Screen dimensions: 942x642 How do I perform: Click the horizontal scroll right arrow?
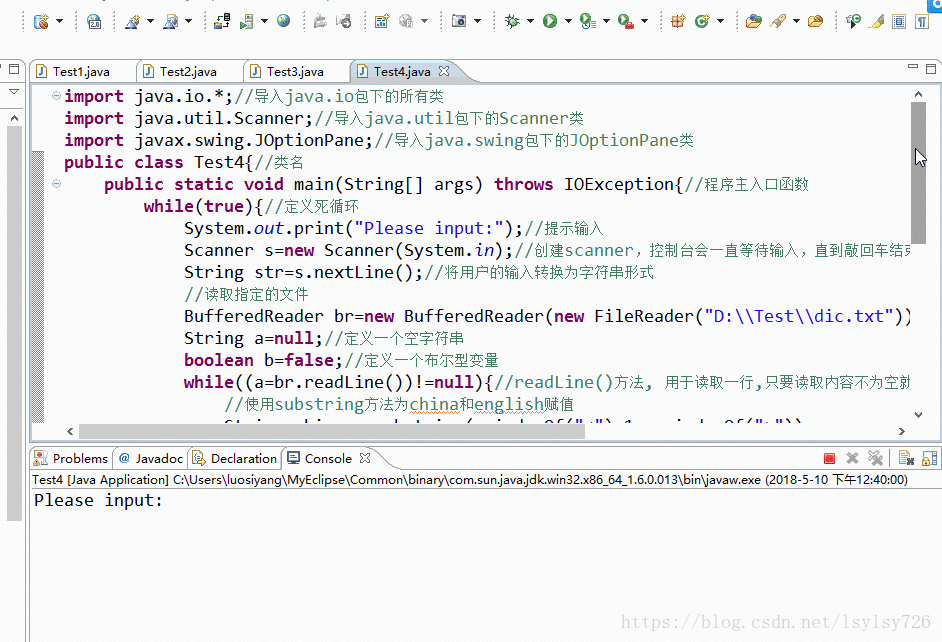tap(901, 431)
